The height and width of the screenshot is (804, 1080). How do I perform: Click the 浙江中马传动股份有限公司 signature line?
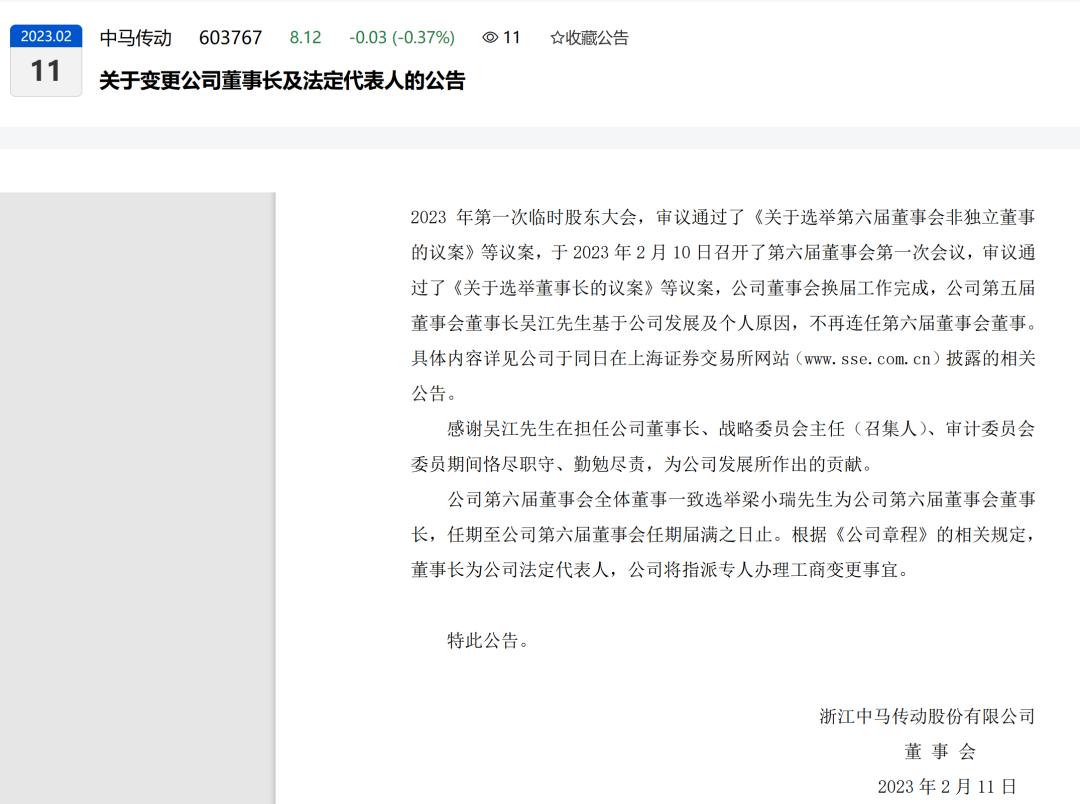tap(927, 717)
